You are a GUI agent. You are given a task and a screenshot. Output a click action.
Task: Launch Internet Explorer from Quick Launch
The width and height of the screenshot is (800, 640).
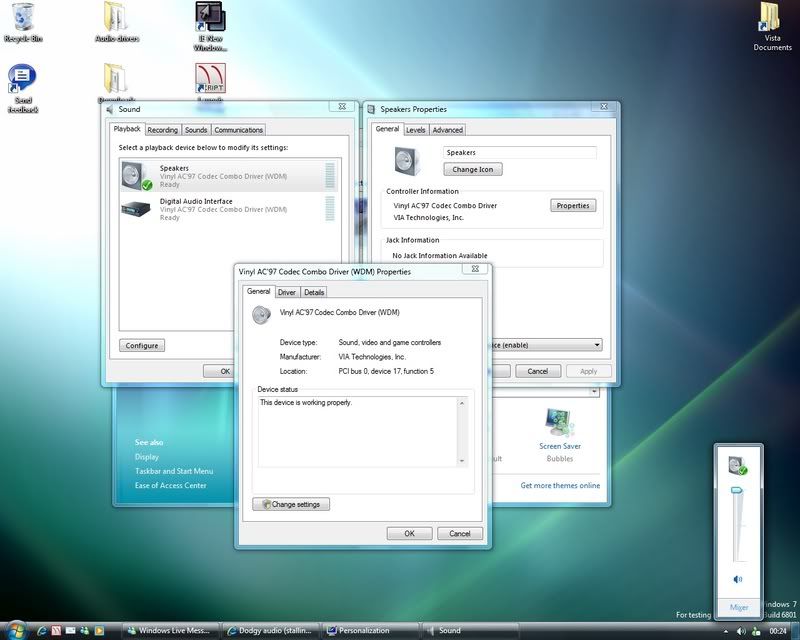pos(42,631)
